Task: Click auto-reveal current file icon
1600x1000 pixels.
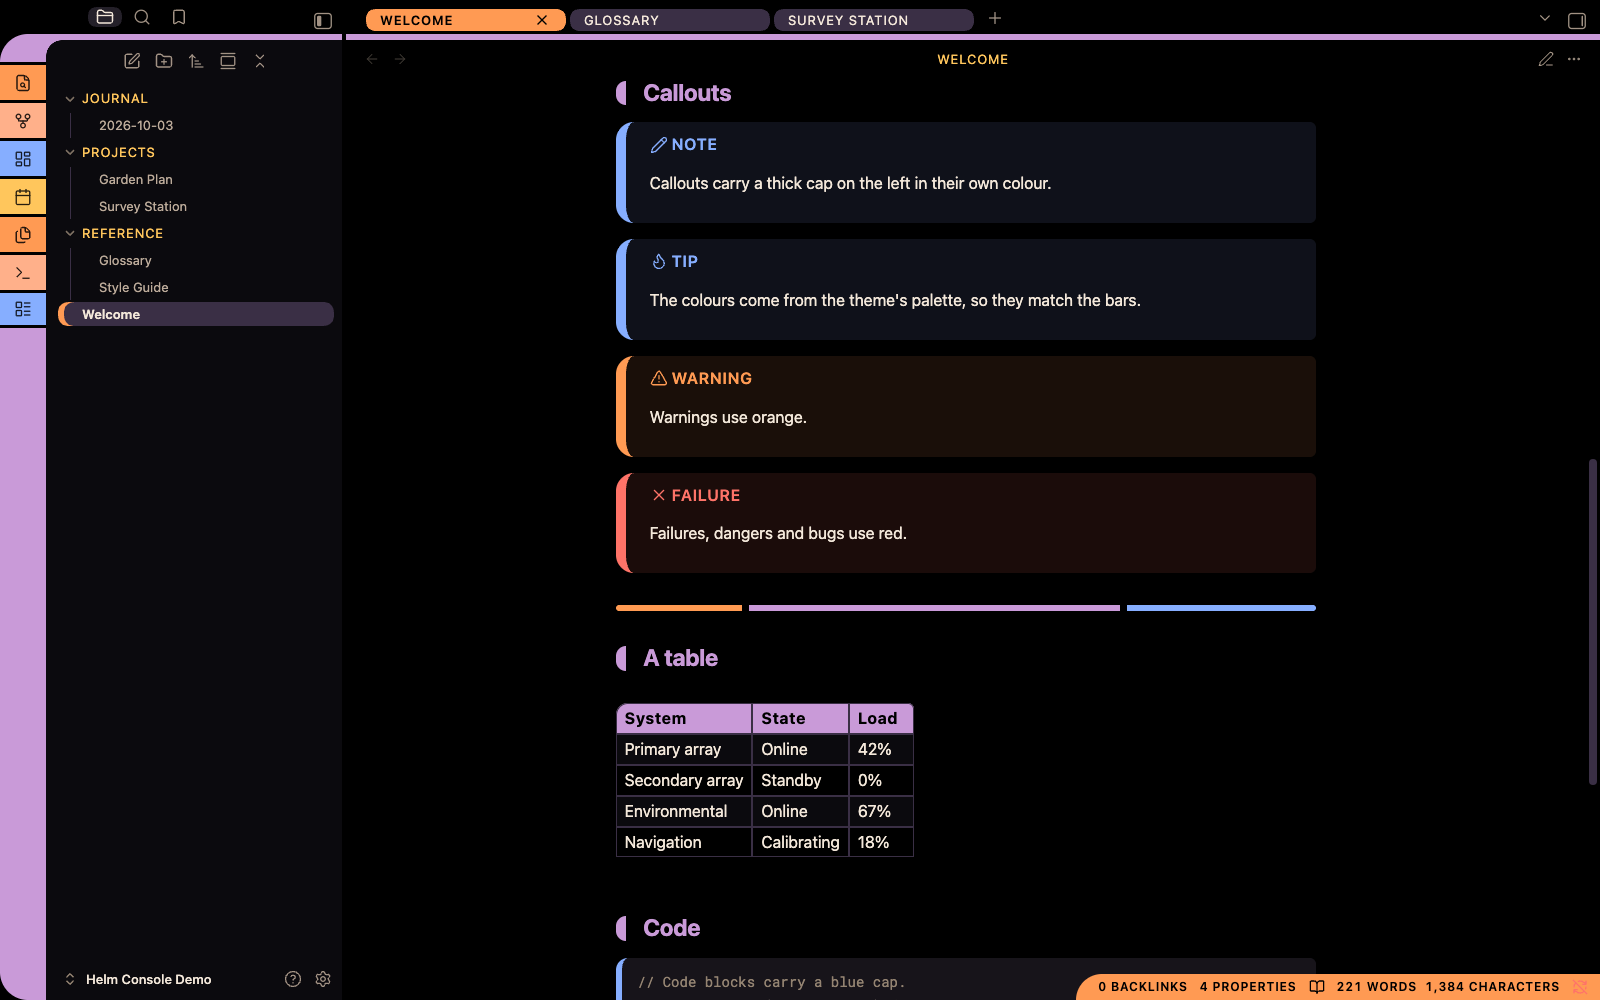Action: click(x=228, y=61)
